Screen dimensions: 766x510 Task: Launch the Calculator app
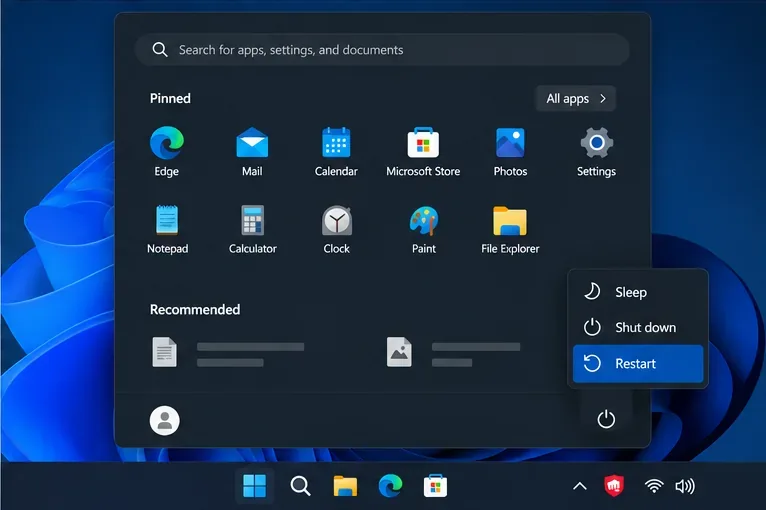coord(253,229)
